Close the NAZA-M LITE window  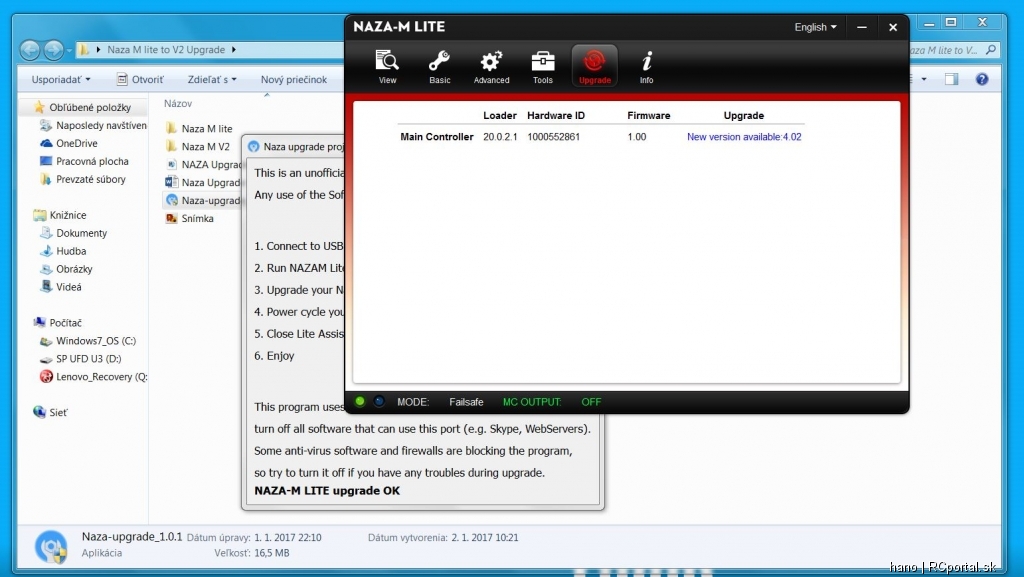click(x=893, y=27)
